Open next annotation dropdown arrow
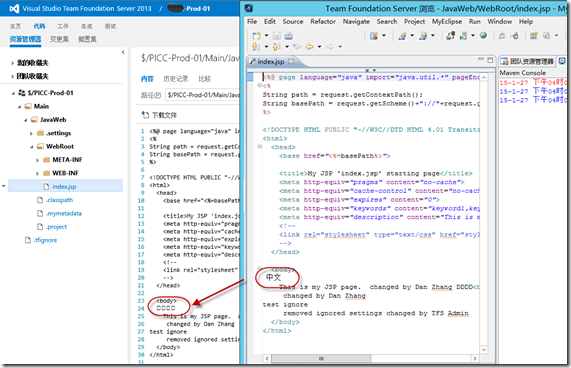 pos(266,47)
